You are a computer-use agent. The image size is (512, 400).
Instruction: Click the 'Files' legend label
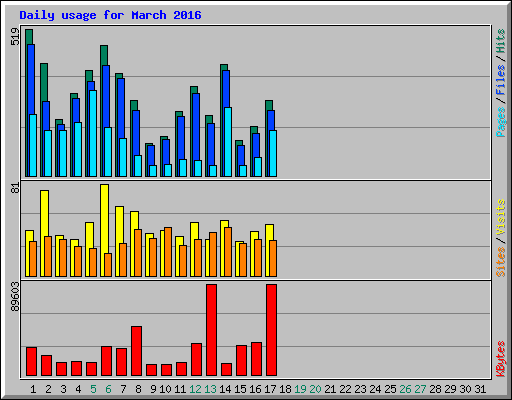(x=500, y=80)
